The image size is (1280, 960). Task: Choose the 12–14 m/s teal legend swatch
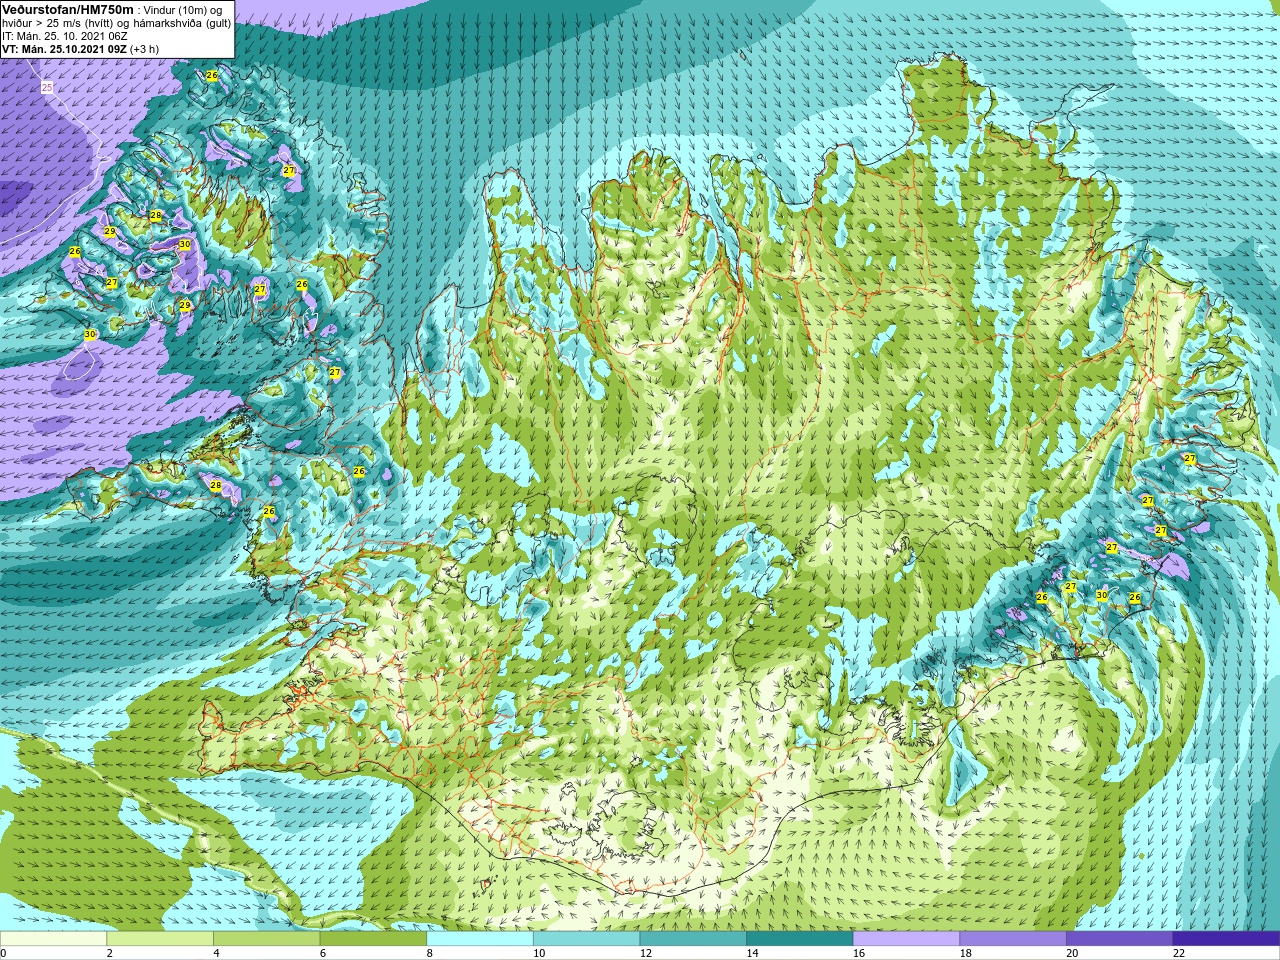(x=693, y=939)
